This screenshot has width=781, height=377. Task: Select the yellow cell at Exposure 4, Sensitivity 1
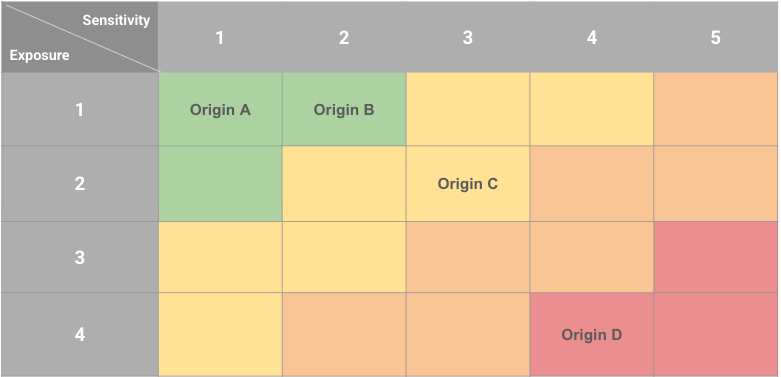pos(220,334)
